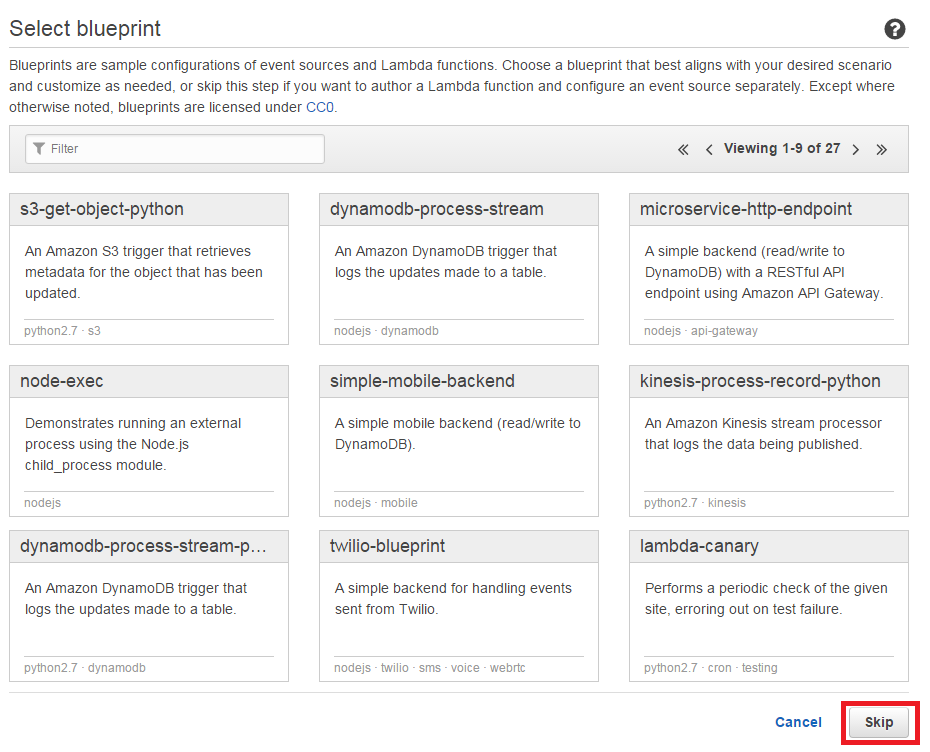Open the help question mark icon
The width and height of the screenshot is (930, 752).
pyautogui.click(x=894, y=28)
